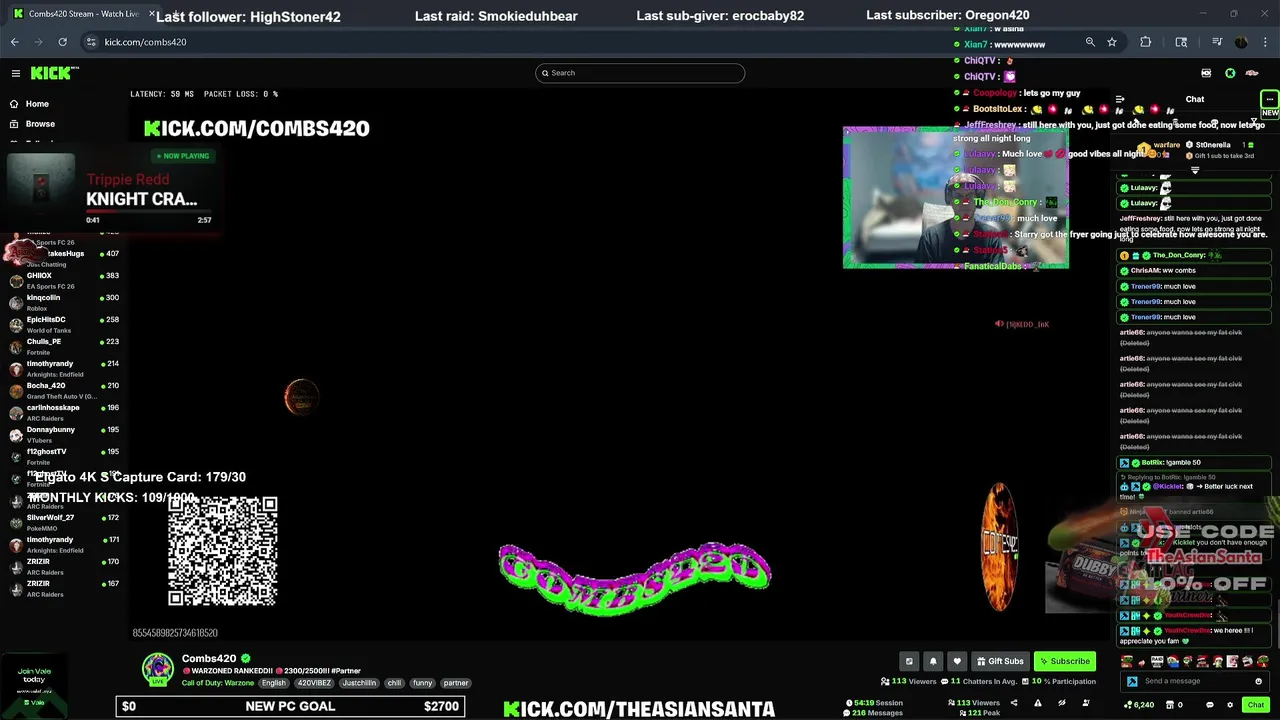The height and width of the screenshot is (720, 1280).
Task: Select the funny tag
Action: [x=422, y=683]
